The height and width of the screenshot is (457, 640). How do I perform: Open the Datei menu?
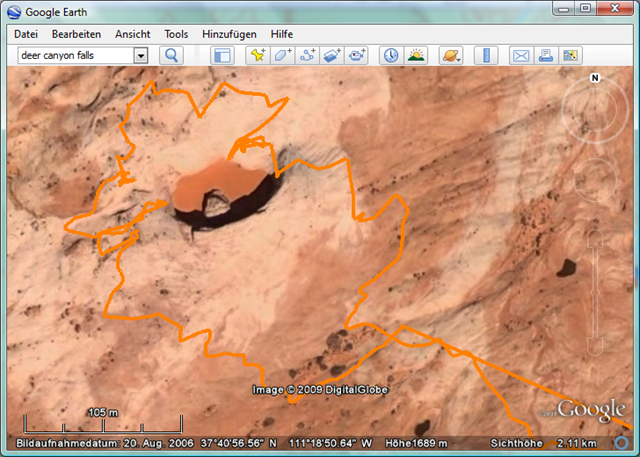coord(26,34)
